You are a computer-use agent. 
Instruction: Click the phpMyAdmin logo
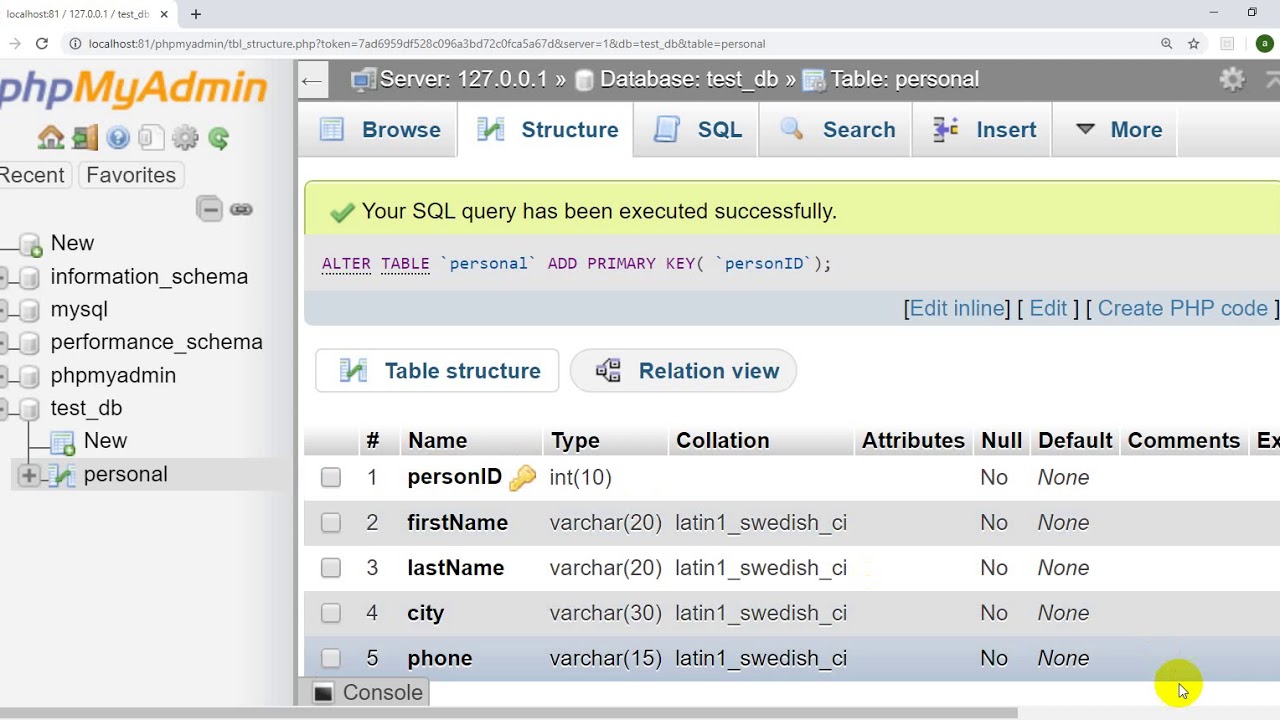[x=134, y=88]
